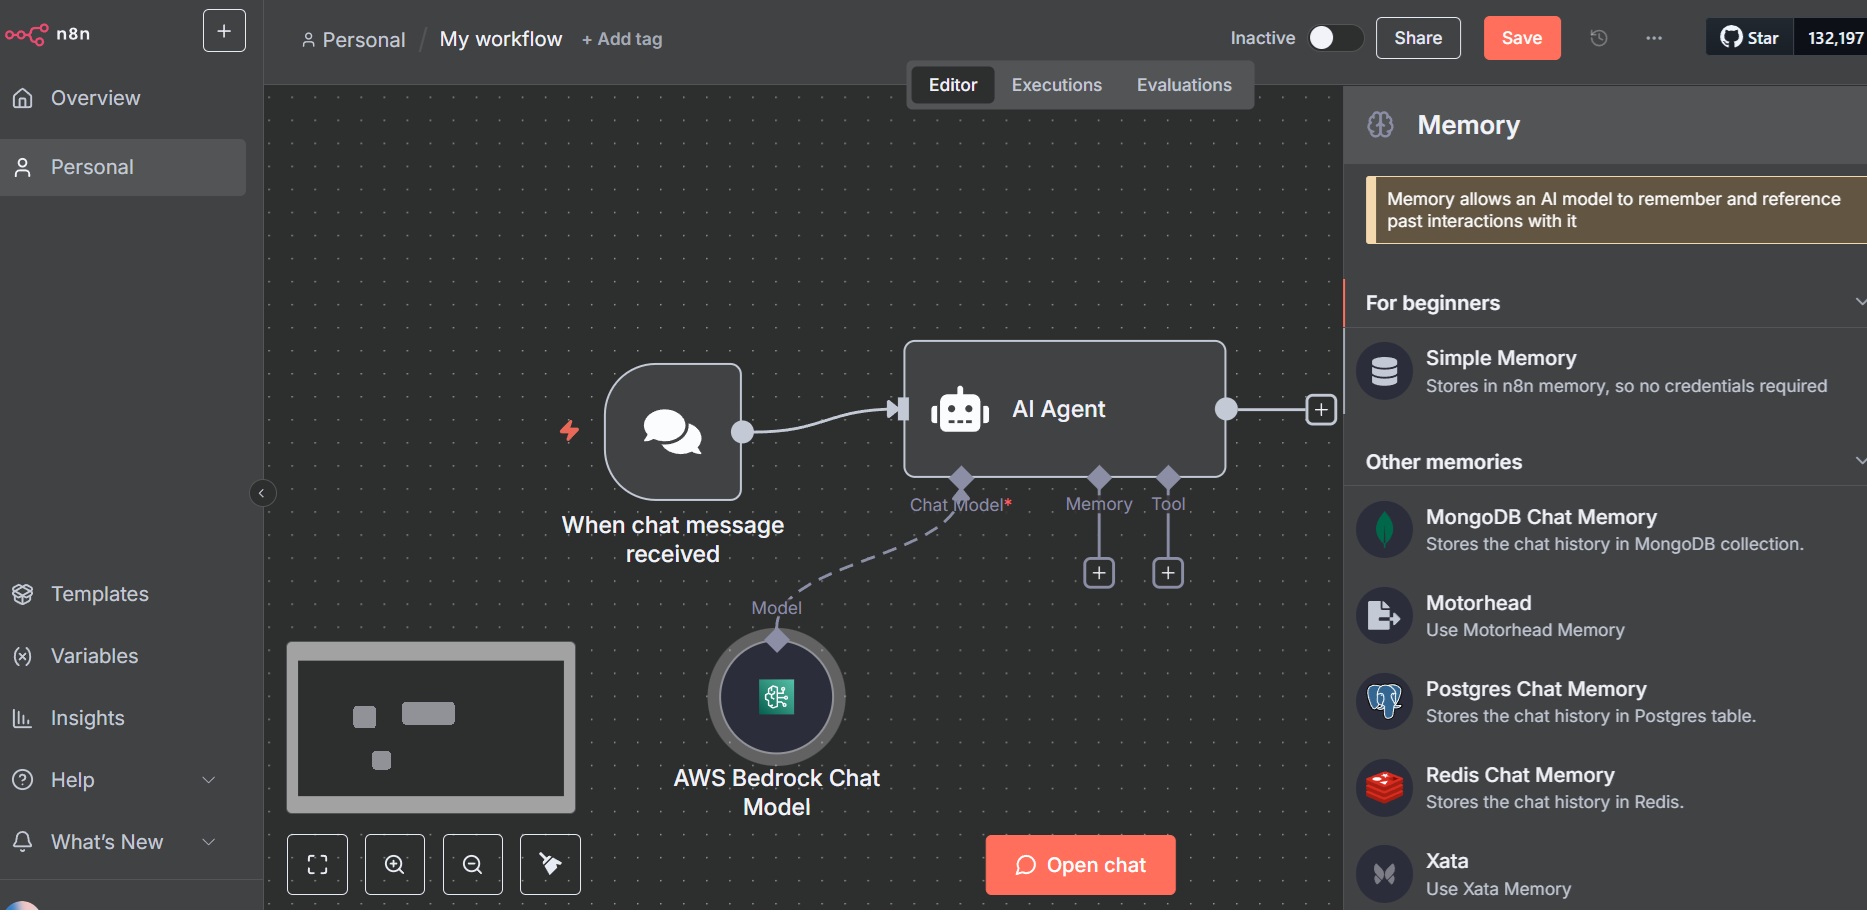Viewport: 1867px width, 914px height.
Task: Choose the Xata memory option
Action: pos(1605,874)
